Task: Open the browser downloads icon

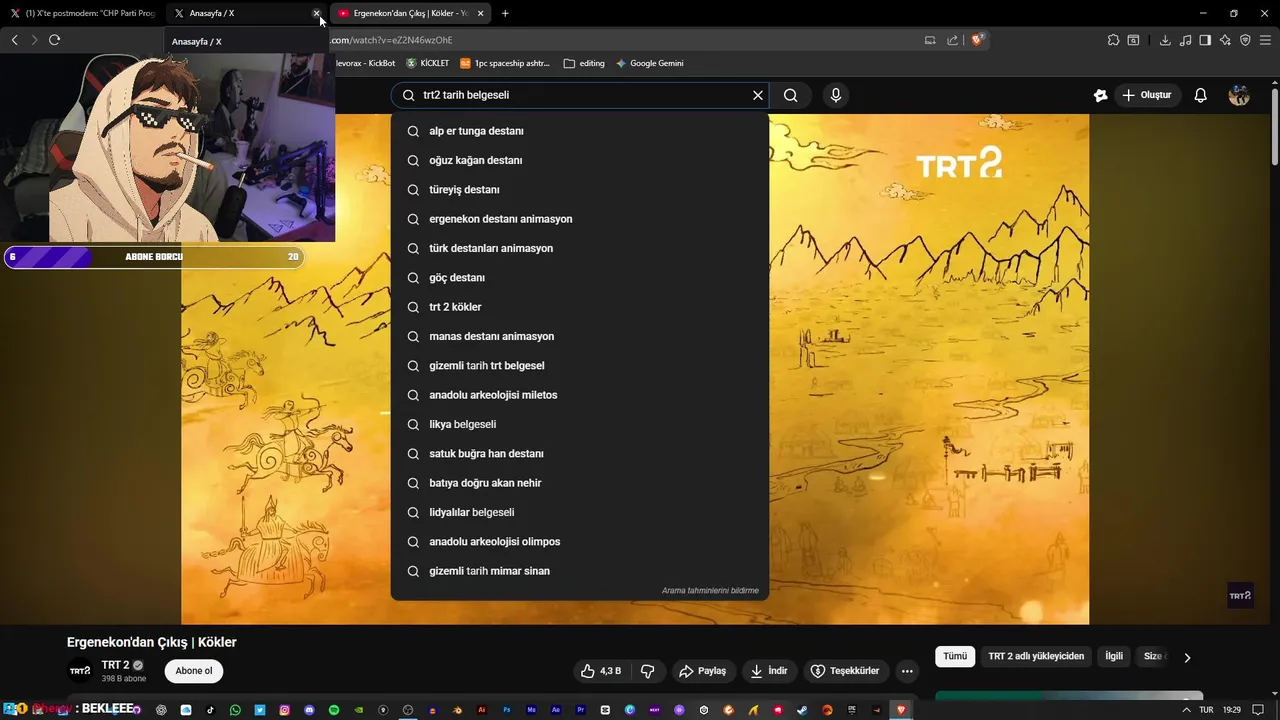Action: click(1165, 40)
